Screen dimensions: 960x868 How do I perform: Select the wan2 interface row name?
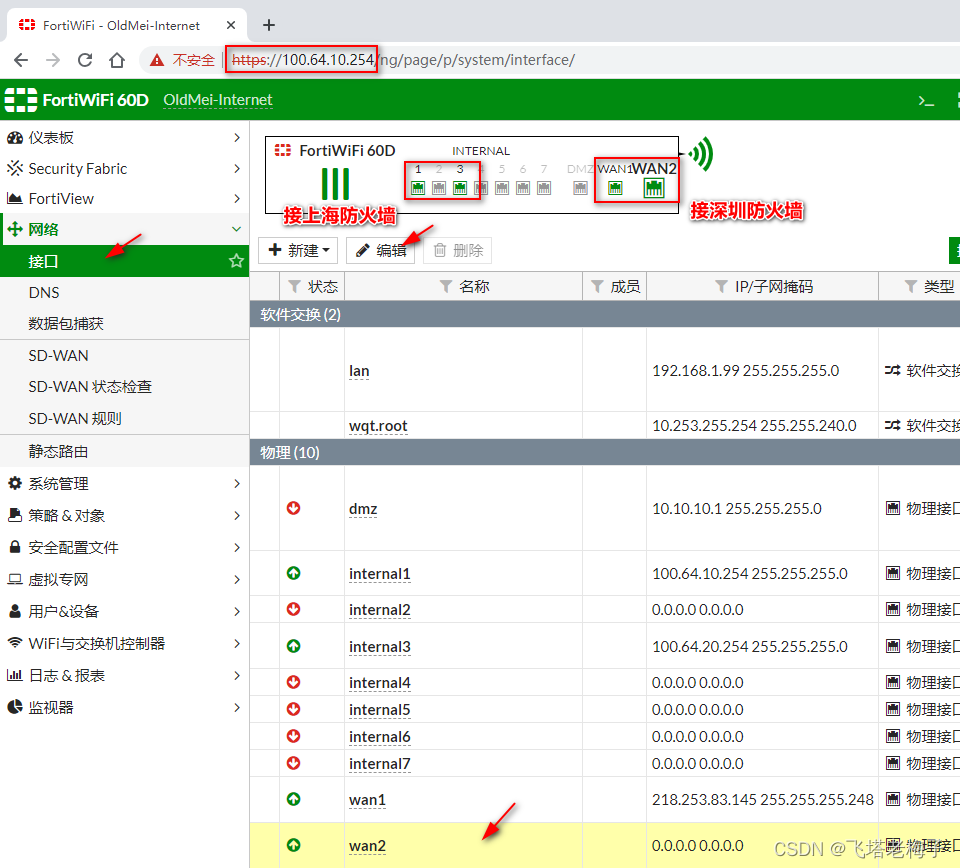pyautogui.click(x=367, y=846)
